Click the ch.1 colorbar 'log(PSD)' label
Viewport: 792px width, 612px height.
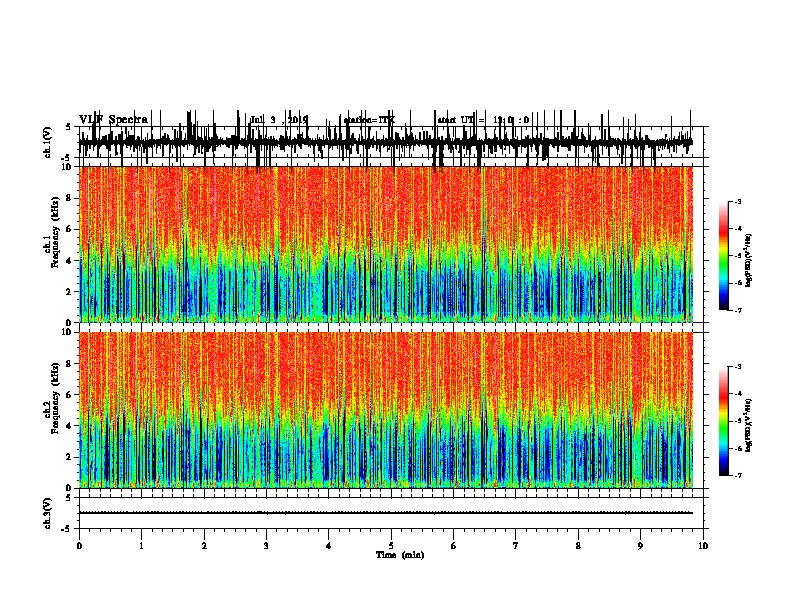coord(748,260)
